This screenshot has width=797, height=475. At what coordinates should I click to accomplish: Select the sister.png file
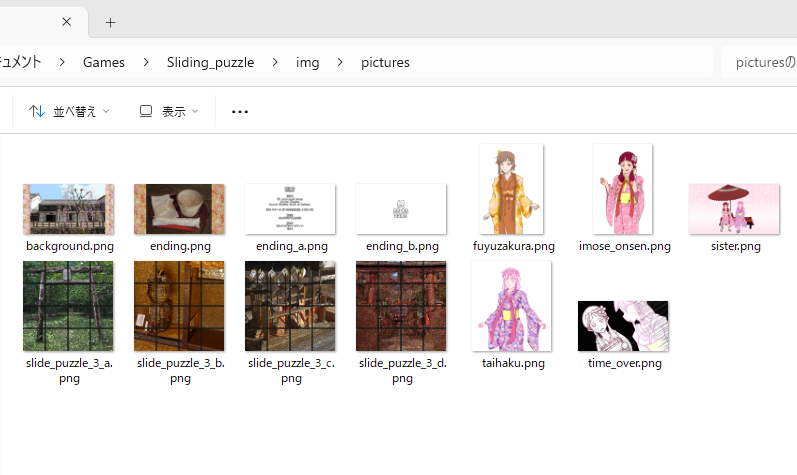pyautogui.click(x=734, y=209)
